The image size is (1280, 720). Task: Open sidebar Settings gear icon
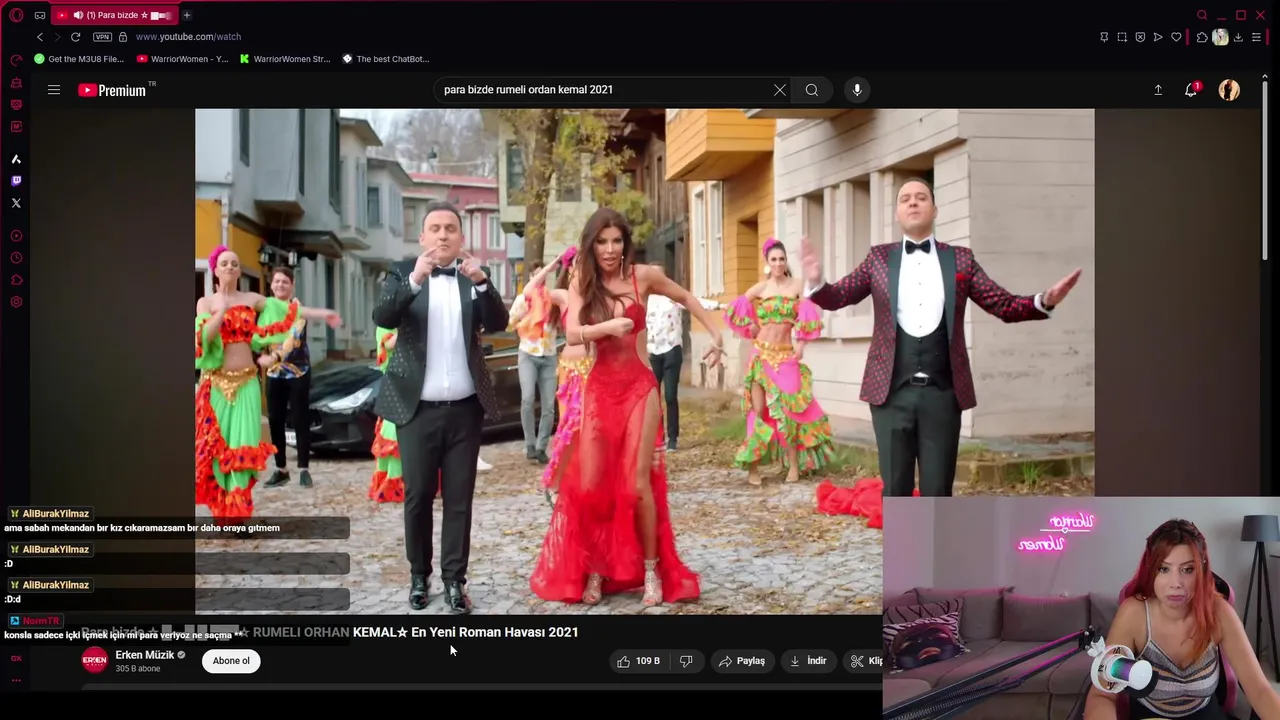(x=16, y=302)
